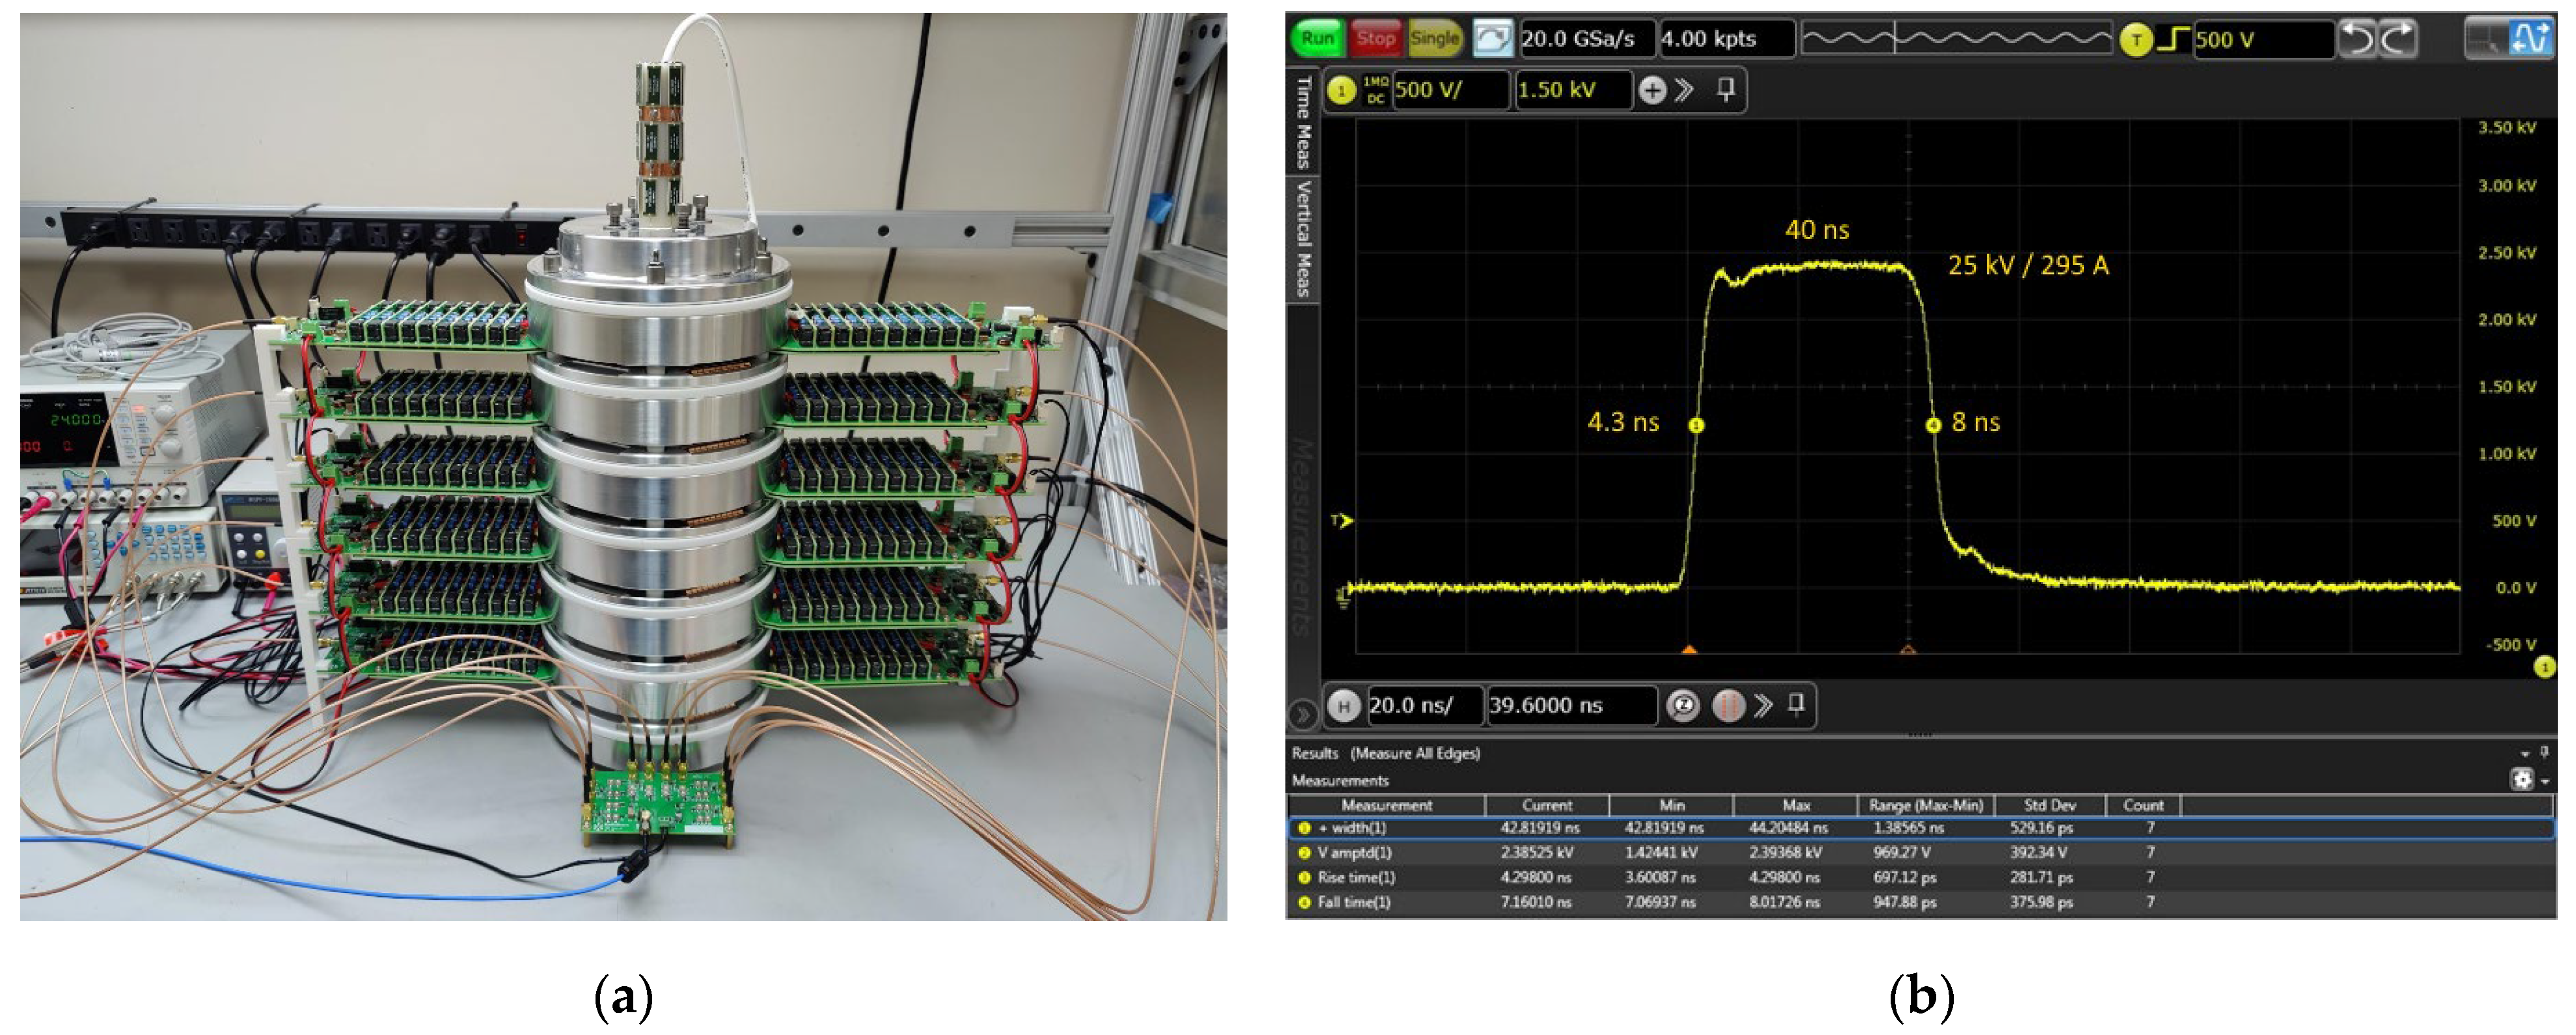The image size is (2576, 1035).
Task: Toggle channel 1 yellow button
Action: pos(1341,91)
